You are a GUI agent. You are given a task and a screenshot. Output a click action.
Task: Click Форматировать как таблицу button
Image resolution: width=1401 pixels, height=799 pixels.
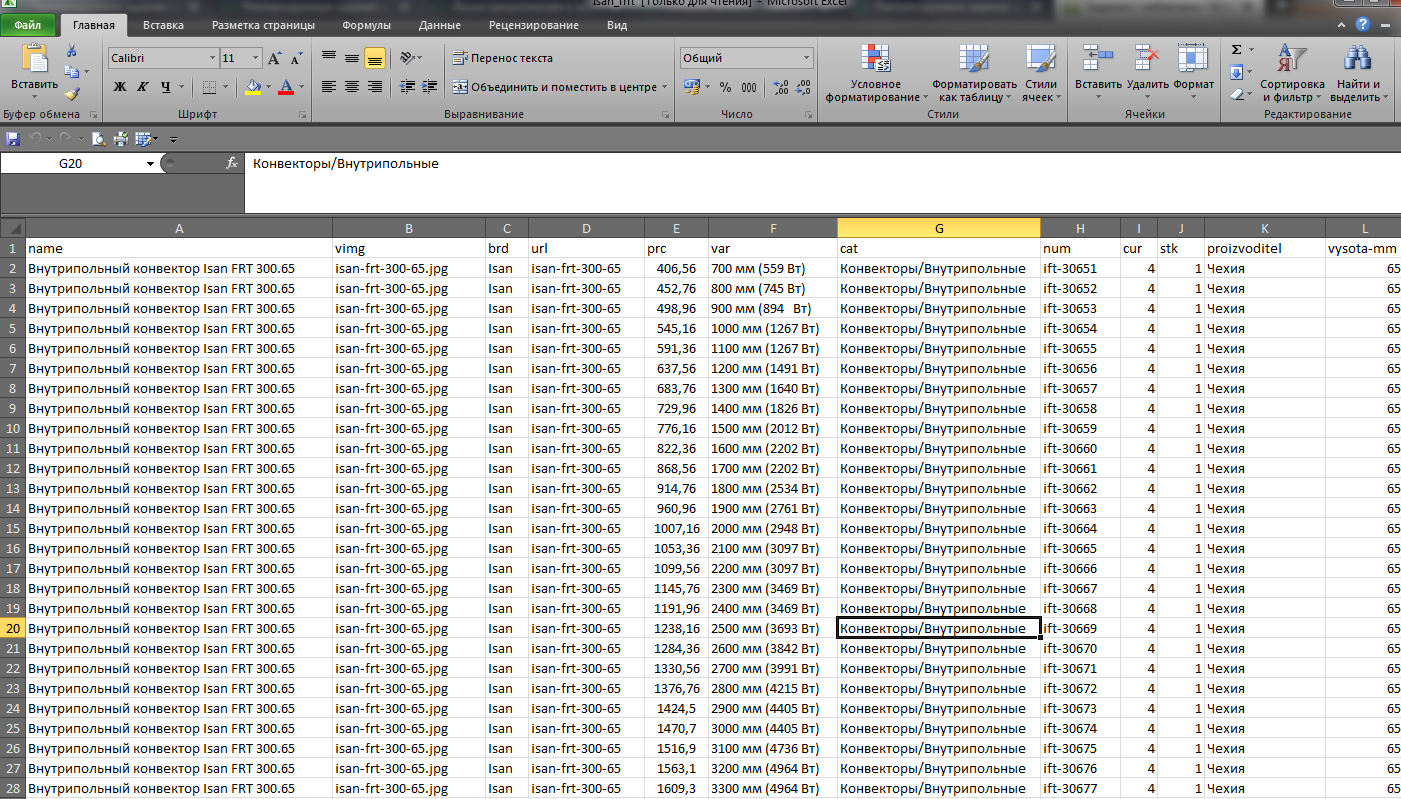pos(974,73)
